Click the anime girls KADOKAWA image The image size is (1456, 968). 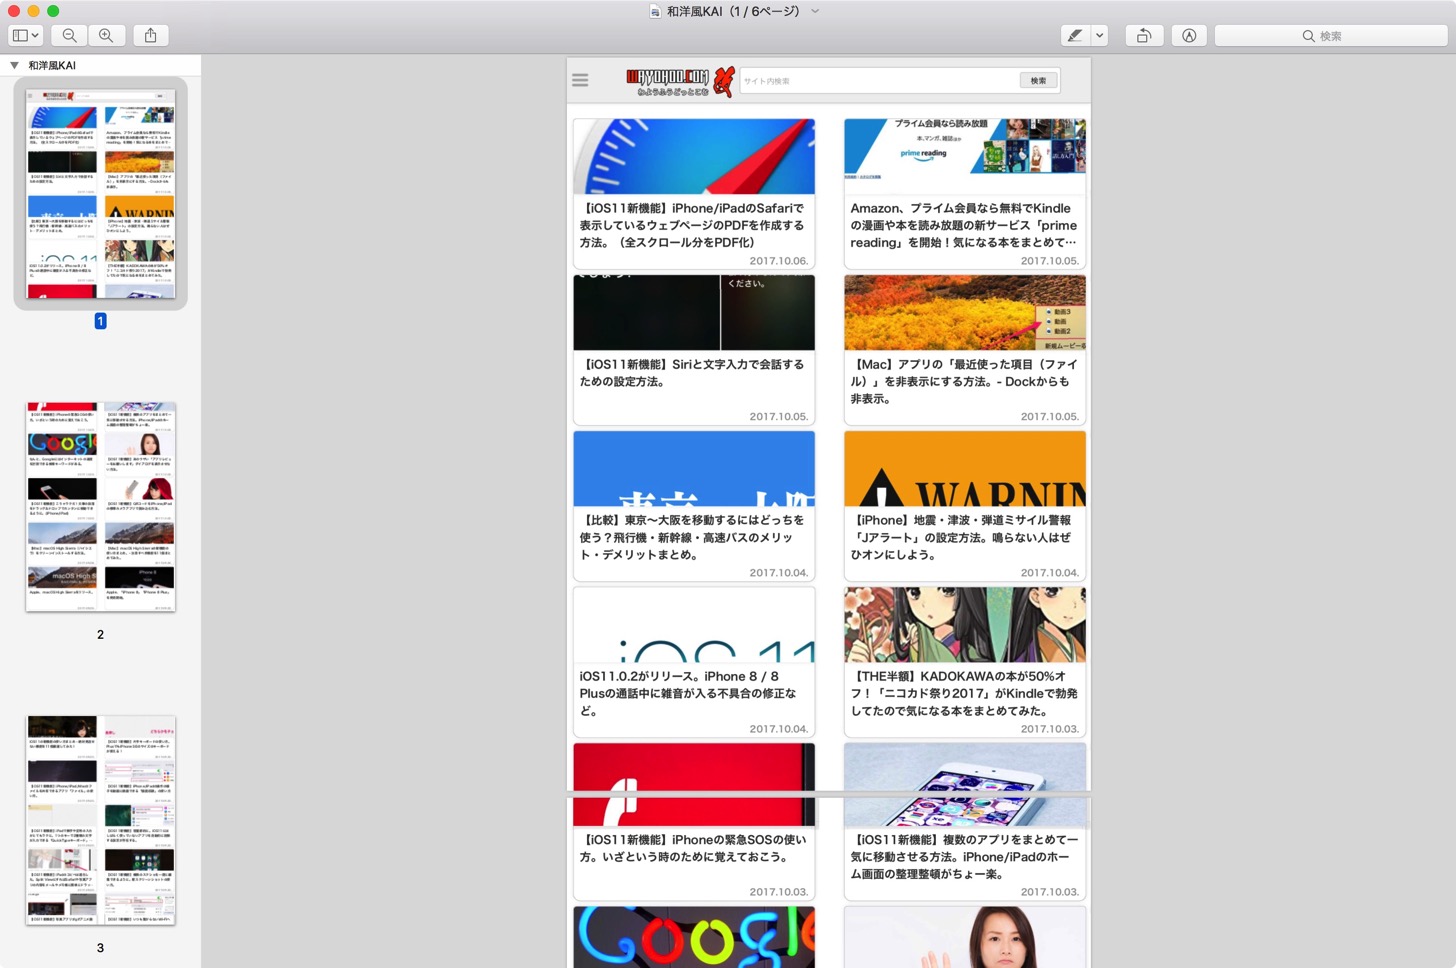click(965, 625)
